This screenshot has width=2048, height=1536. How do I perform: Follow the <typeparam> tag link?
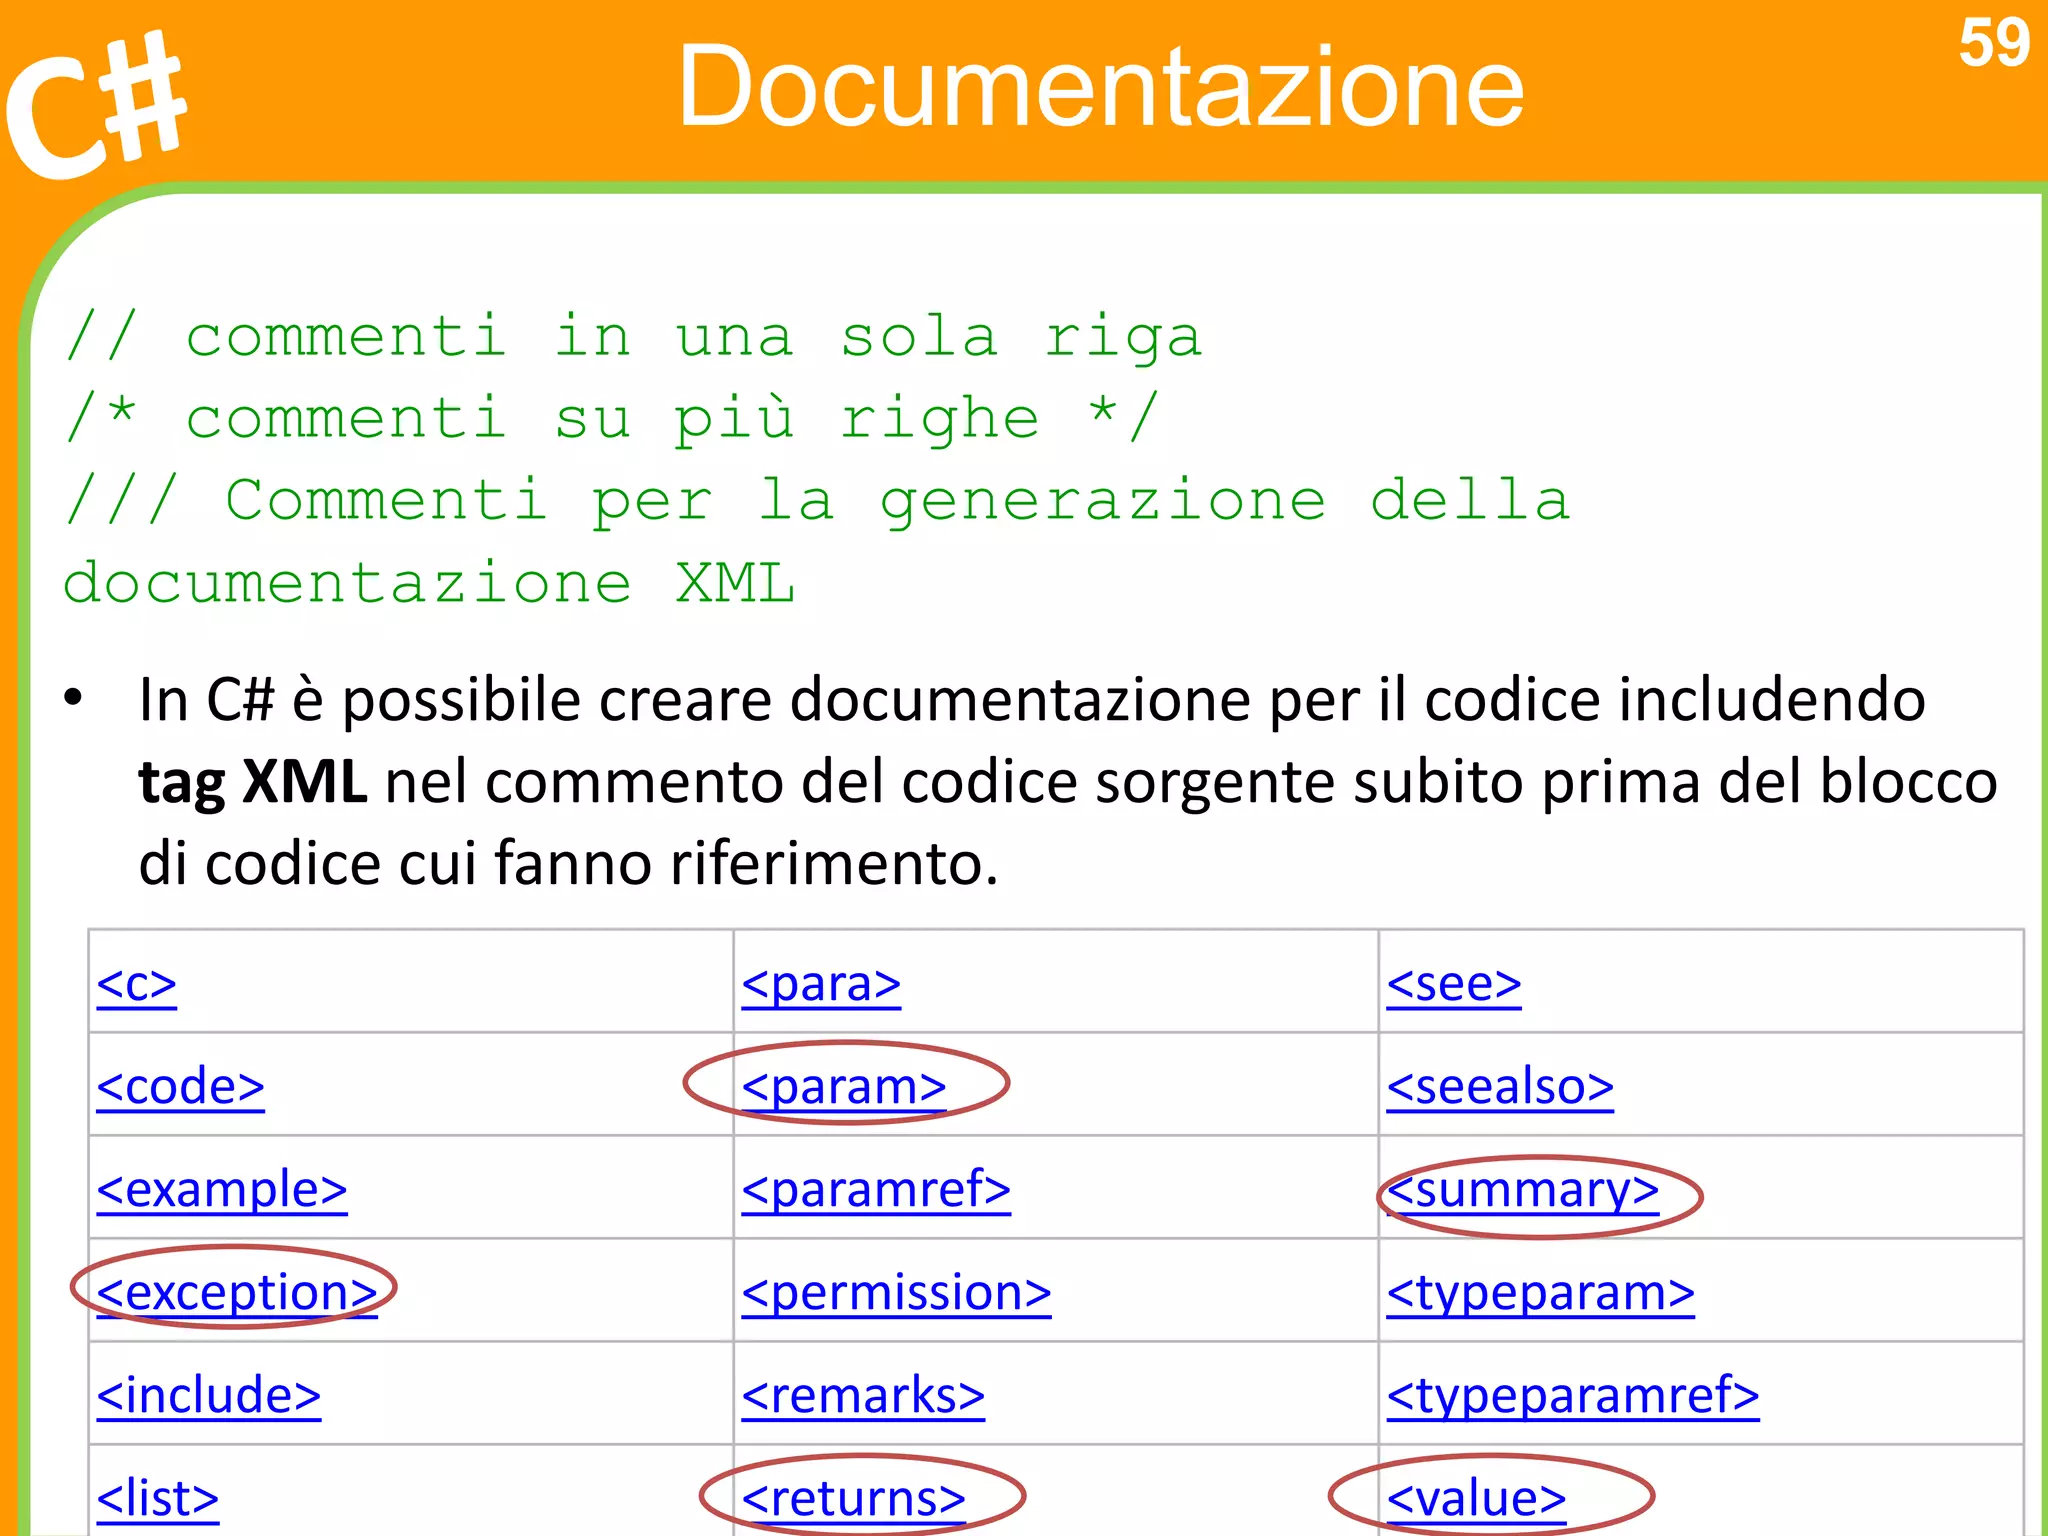(1540, 1293)
